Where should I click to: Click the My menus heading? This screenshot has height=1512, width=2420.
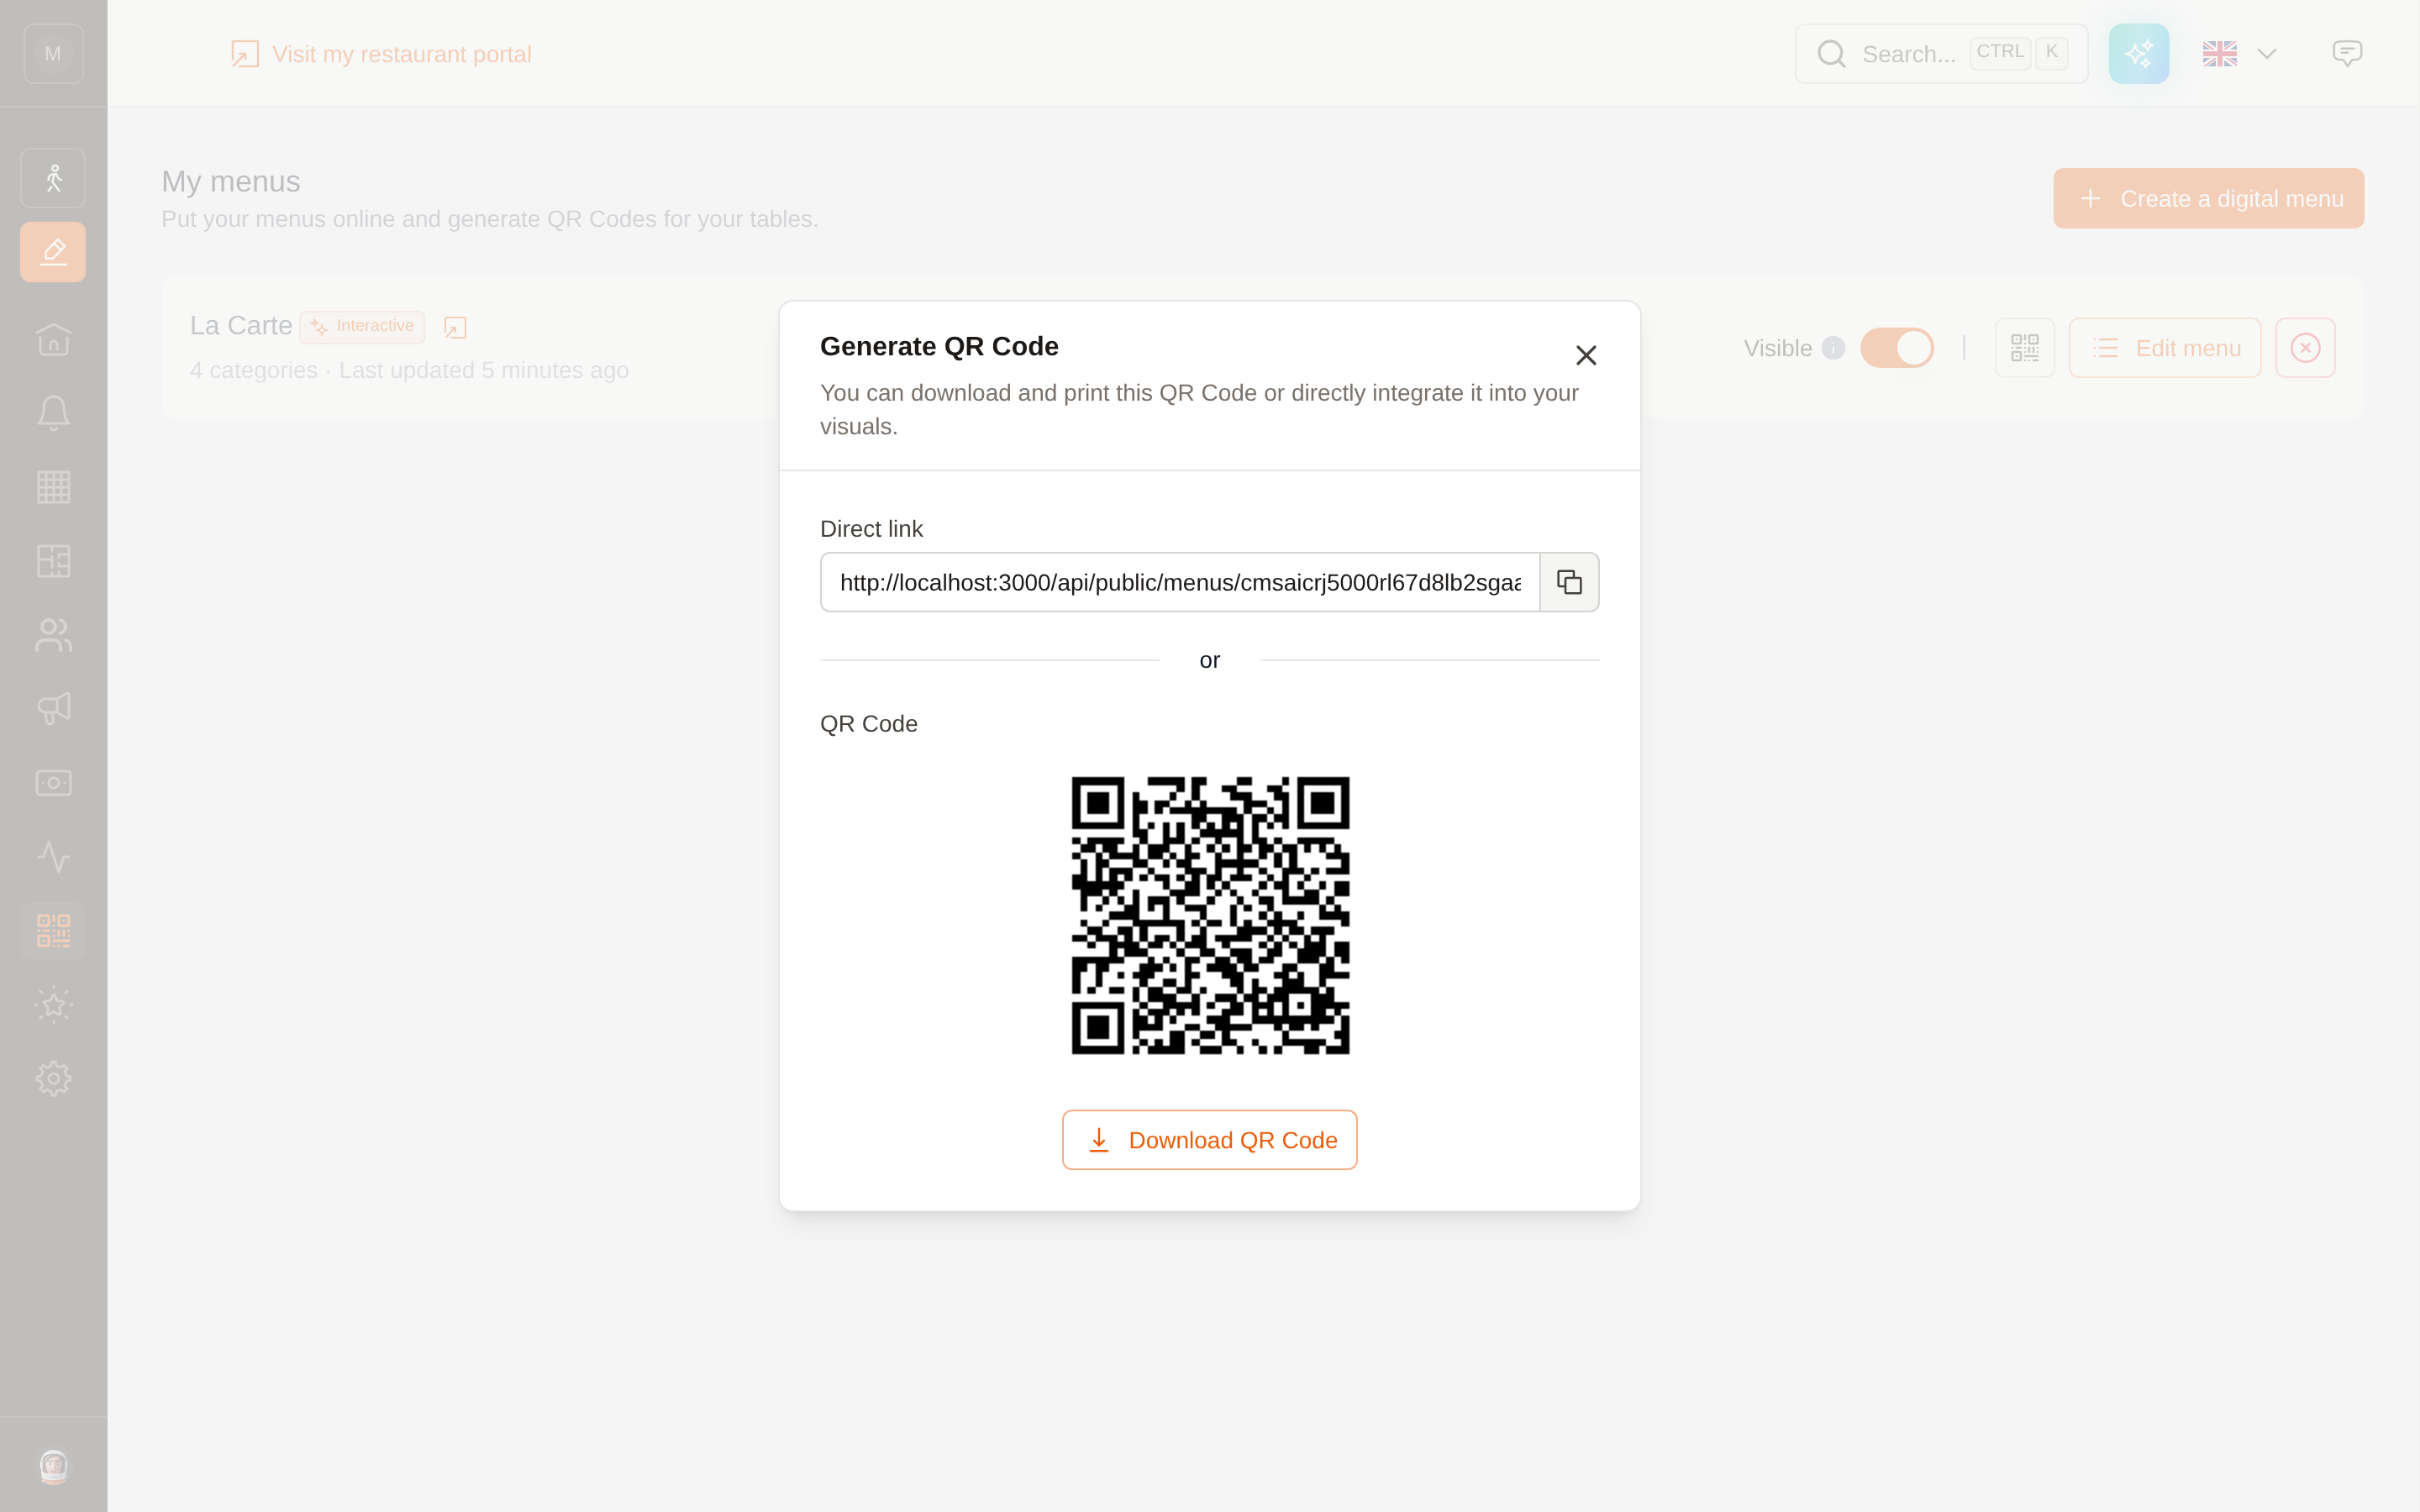[231, 181]
